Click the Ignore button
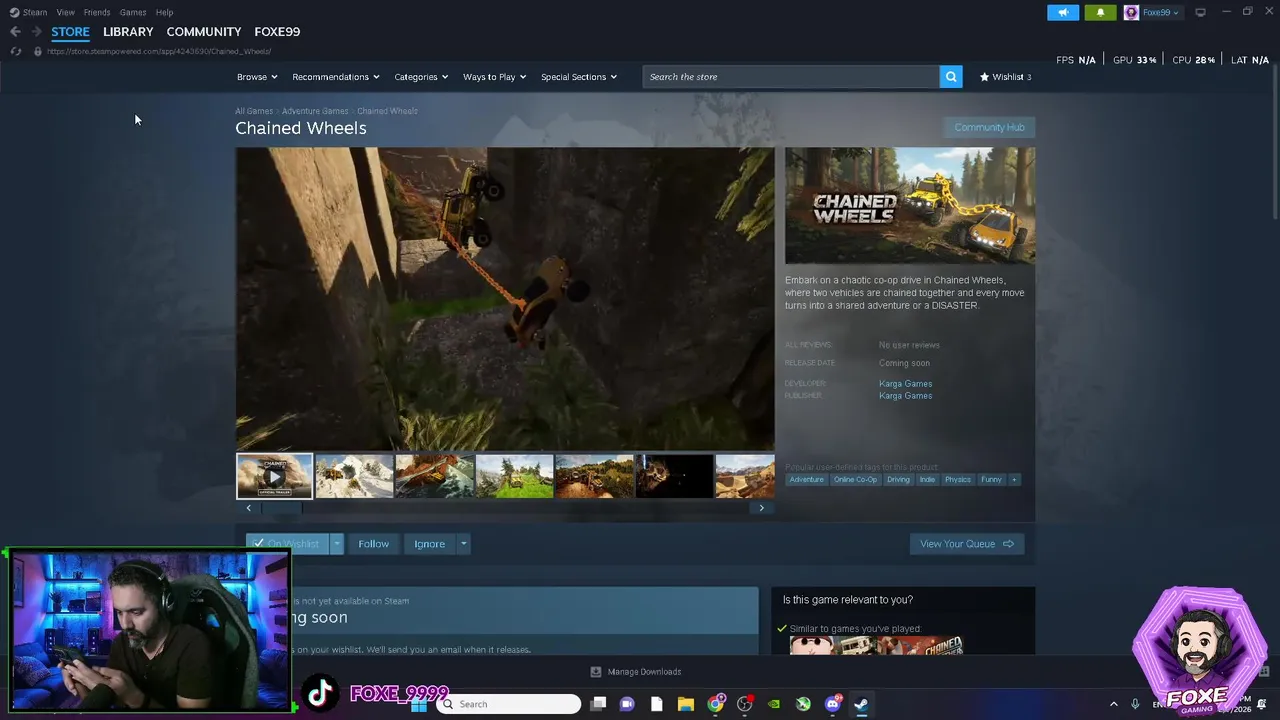Image resolution: width=1280 pixels, height=720 pixels. pyautogui.click(x=430, y=544)
